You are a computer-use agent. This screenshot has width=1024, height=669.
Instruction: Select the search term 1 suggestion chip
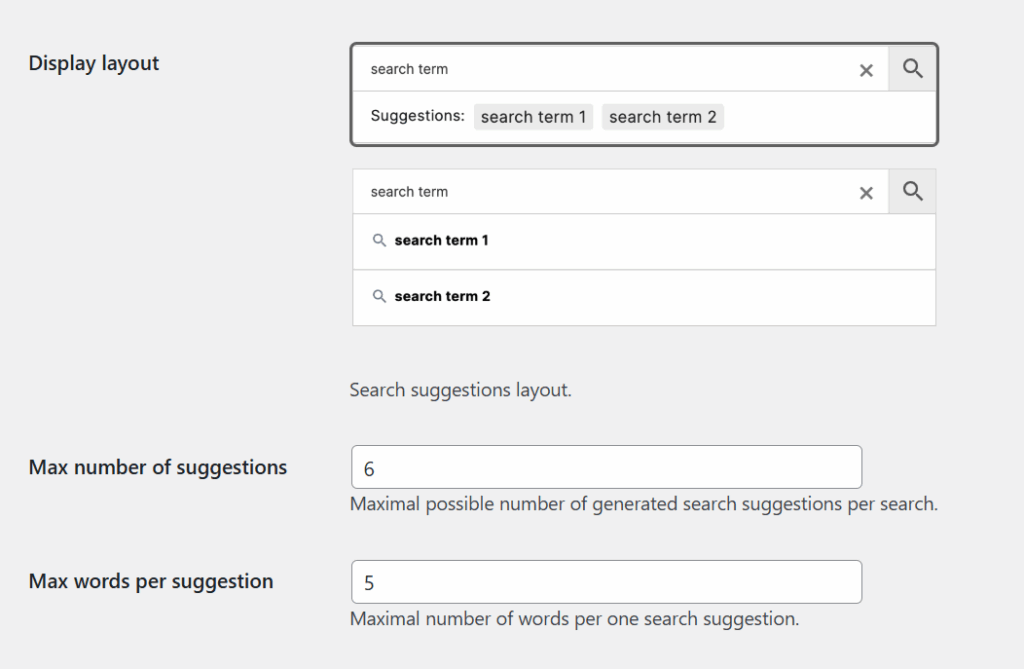533,116
